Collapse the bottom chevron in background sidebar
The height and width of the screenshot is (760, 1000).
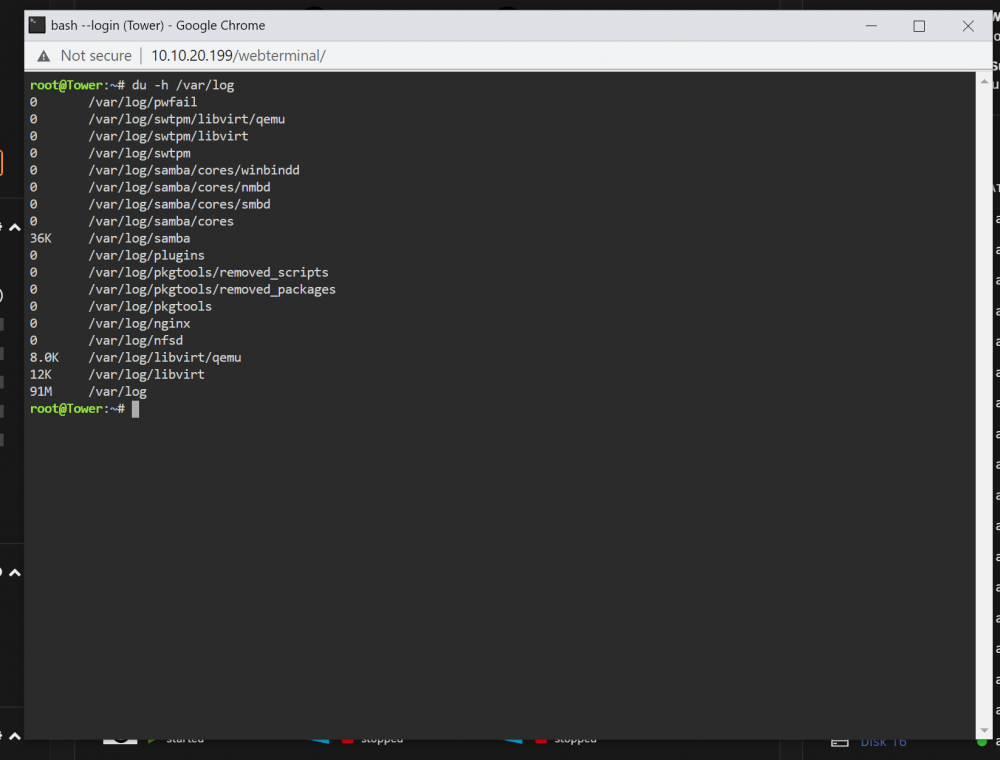coord(15,736)
